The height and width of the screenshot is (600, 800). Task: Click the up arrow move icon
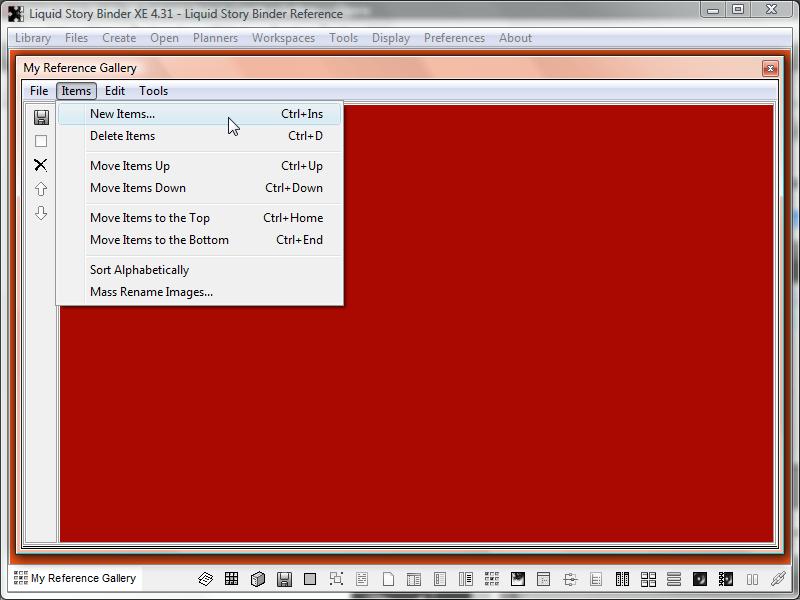[41, 189]
